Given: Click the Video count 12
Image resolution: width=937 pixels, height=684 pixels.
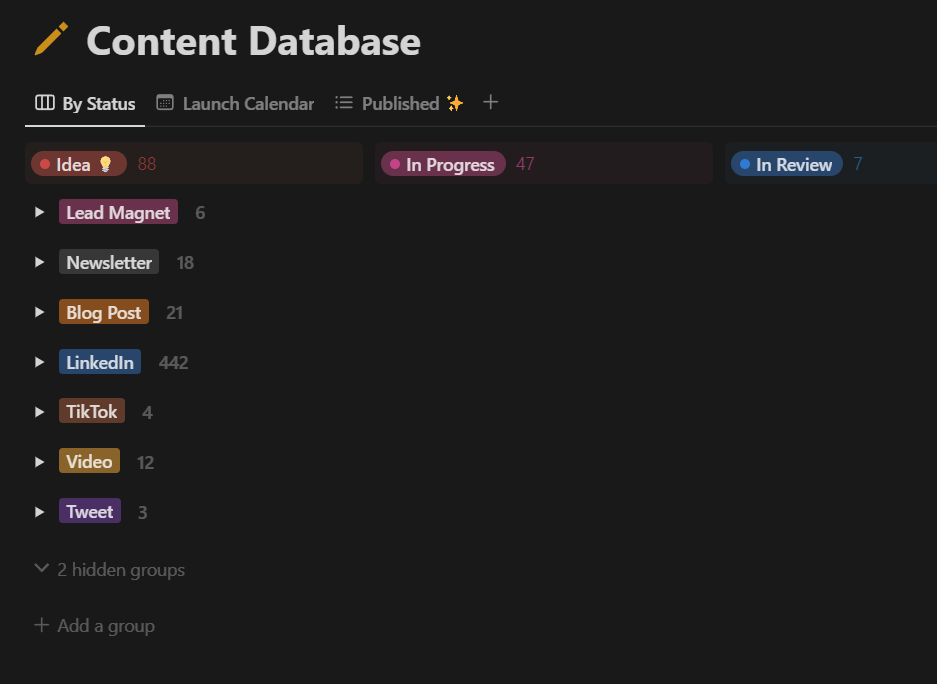Looking at the screenshot, I should tap(145, 462).
